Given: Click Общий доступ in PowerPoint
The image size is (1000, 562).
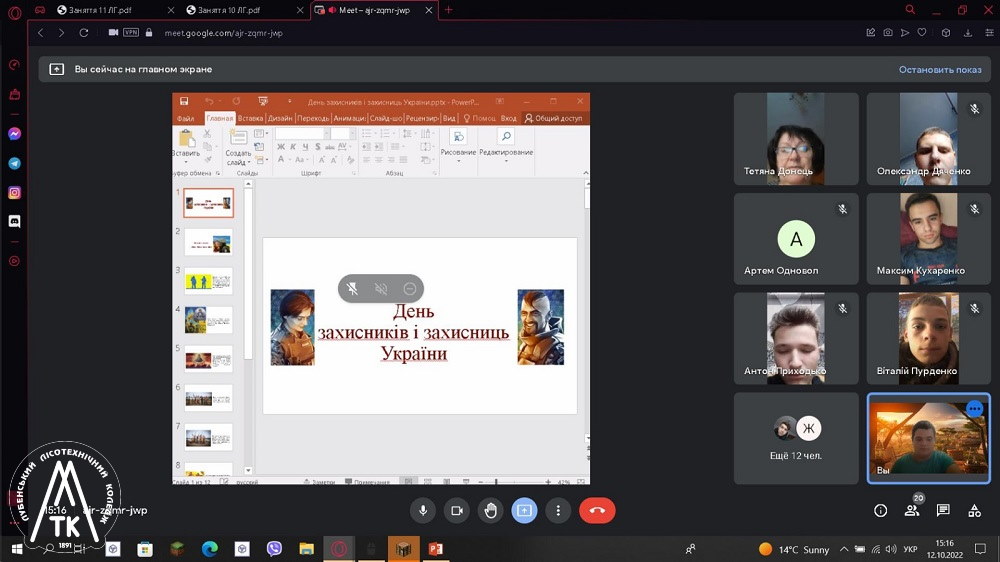Looking at the screenshot, I should (x=554, y=119).
